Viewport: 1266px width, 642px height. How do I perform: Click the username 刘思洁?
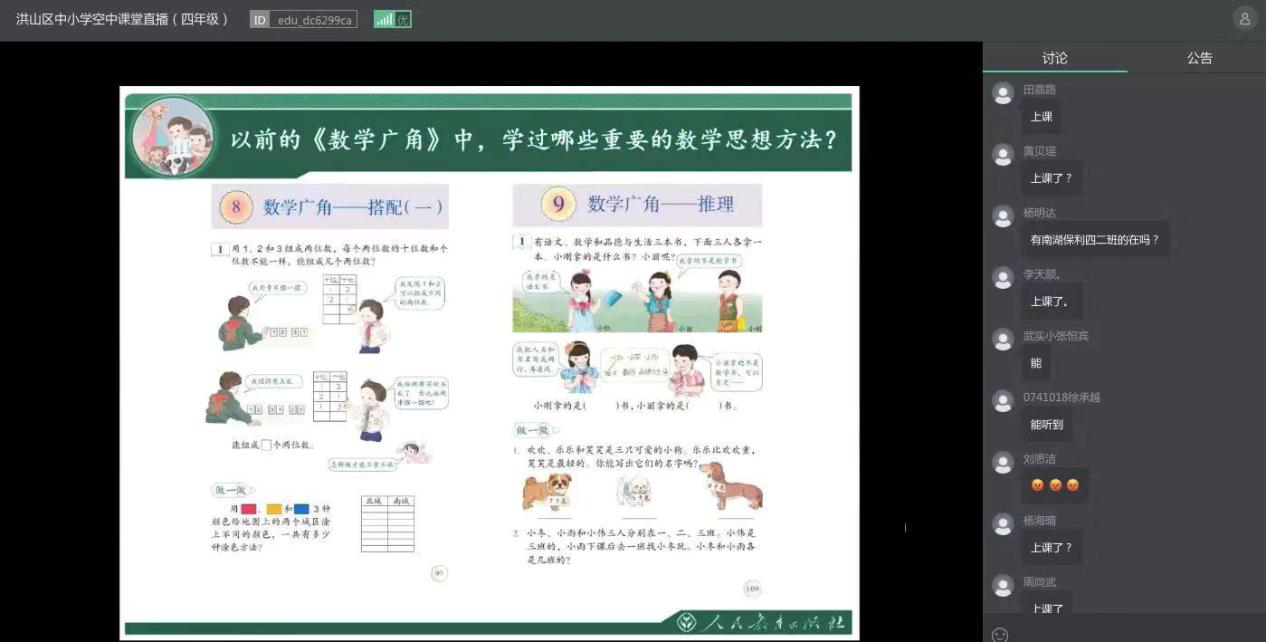pos(1040,459)
